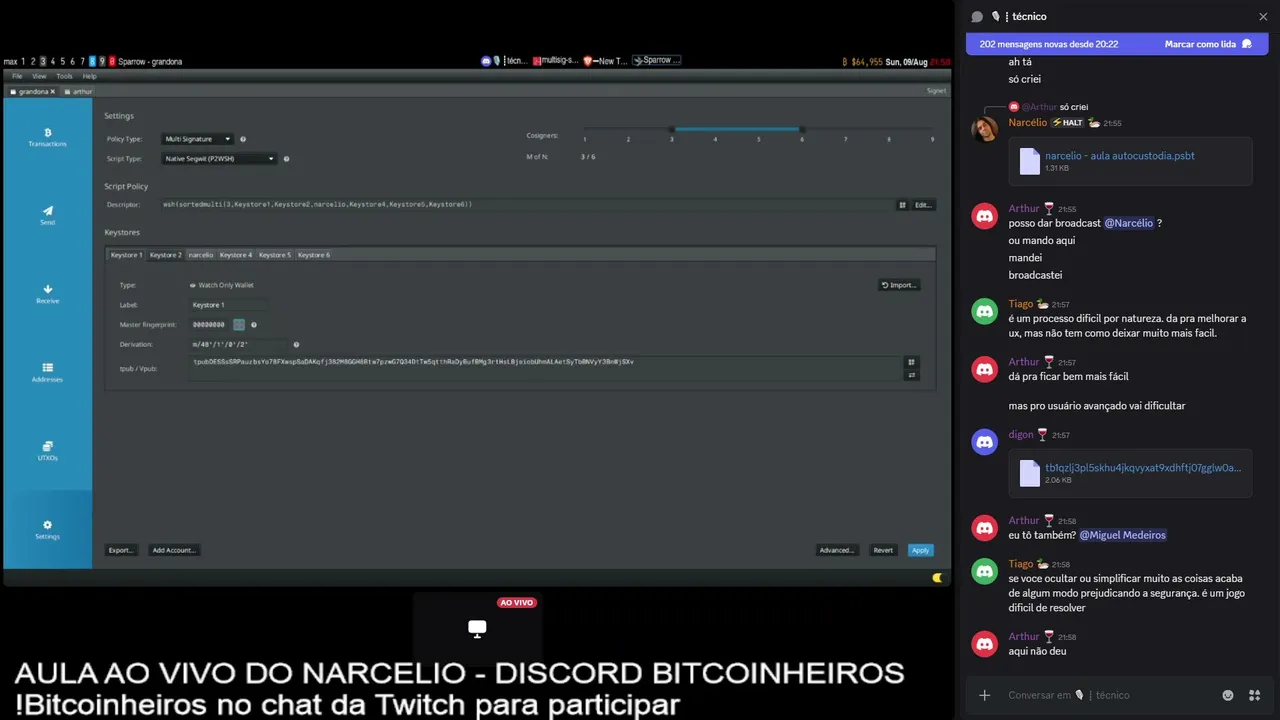
Task: Click the keystore Label input field
Action: click(x=229, y=305)
